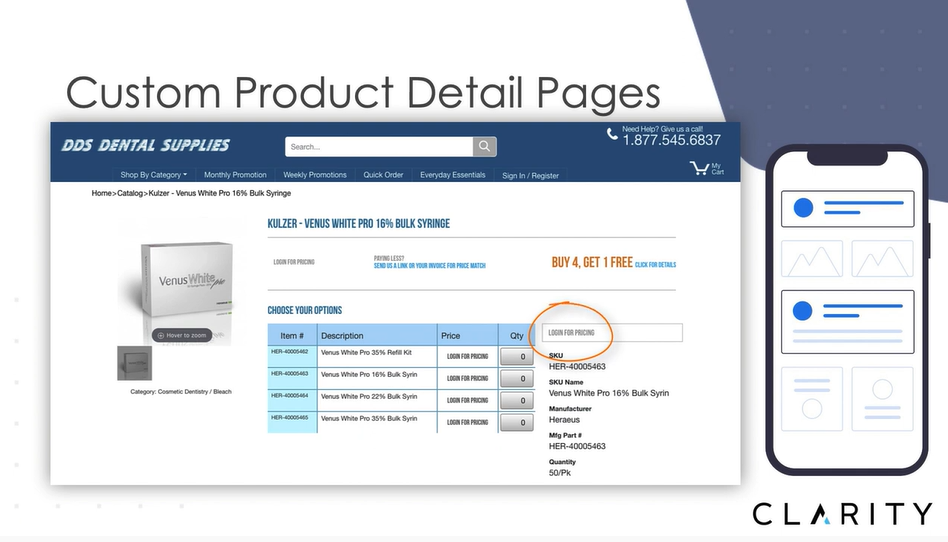Viewport: 948px width, 542px height.
Task: Click Login For Pricing in 16% Bulk row
Action: click(467, 378)
